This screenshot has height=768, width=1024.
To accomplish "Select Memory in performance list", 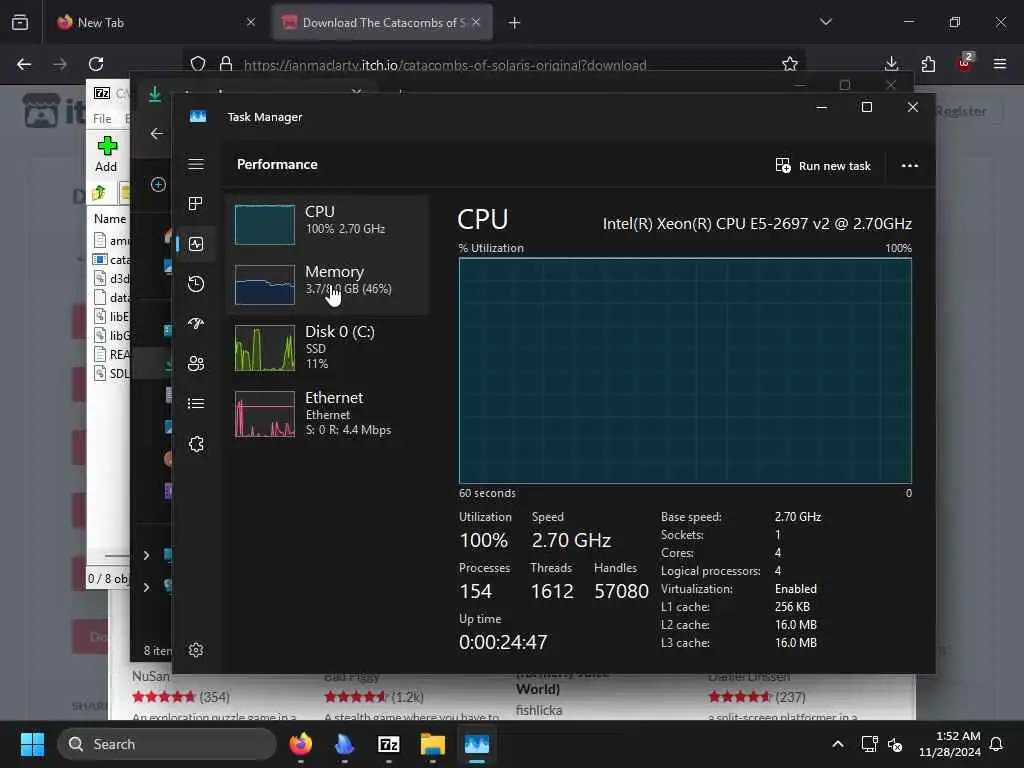I will [328, 284].
